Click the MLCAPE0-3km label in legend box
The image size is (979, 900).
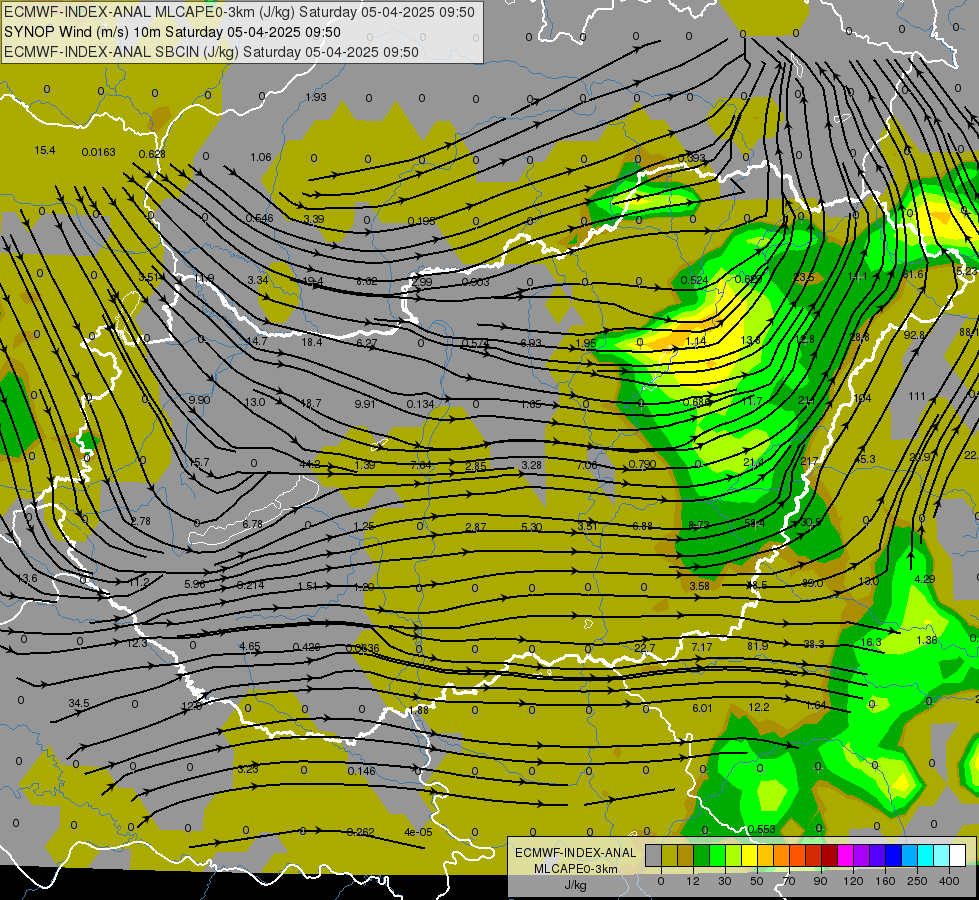[x=576, y=869]
